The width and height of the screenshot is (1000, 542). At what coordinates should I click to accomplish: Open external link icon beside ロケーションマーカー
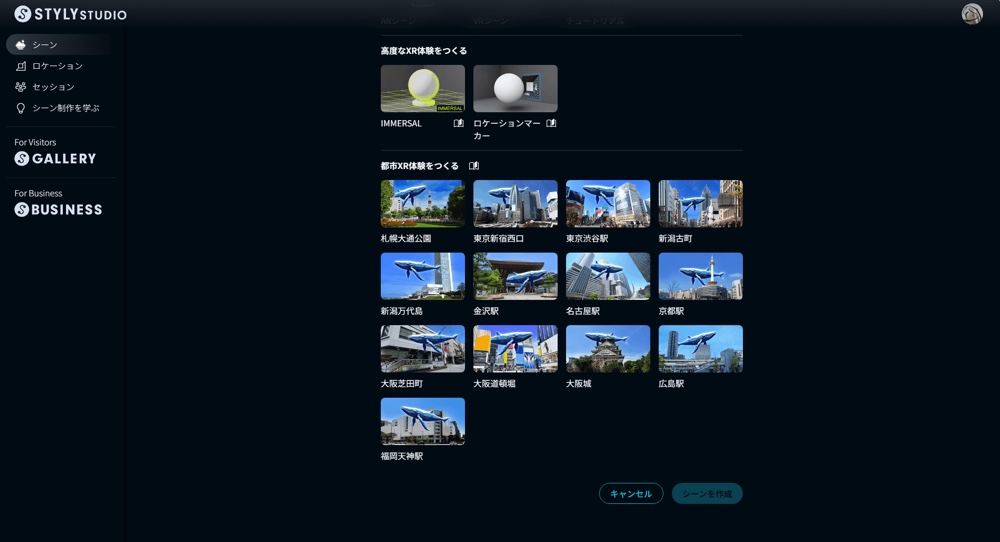point(551,124)
